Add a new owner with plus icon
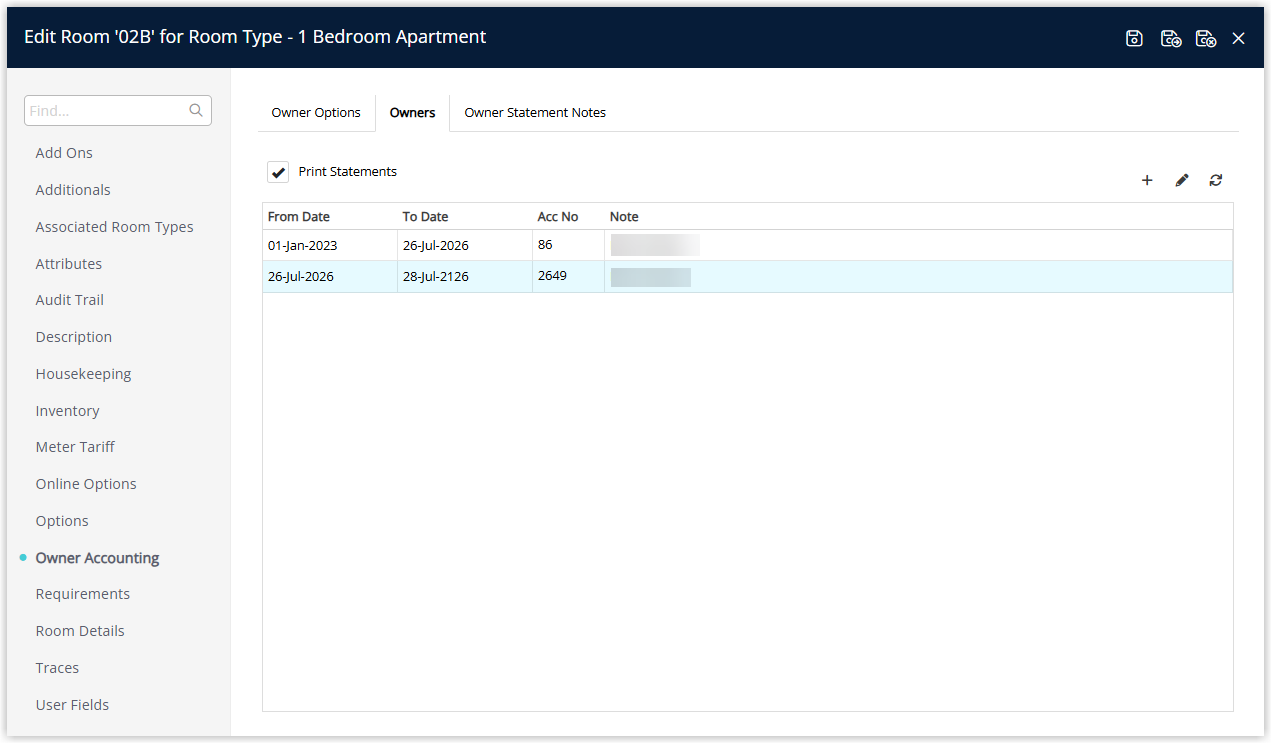1272x744 pixels. click(x=1147, y=180)
